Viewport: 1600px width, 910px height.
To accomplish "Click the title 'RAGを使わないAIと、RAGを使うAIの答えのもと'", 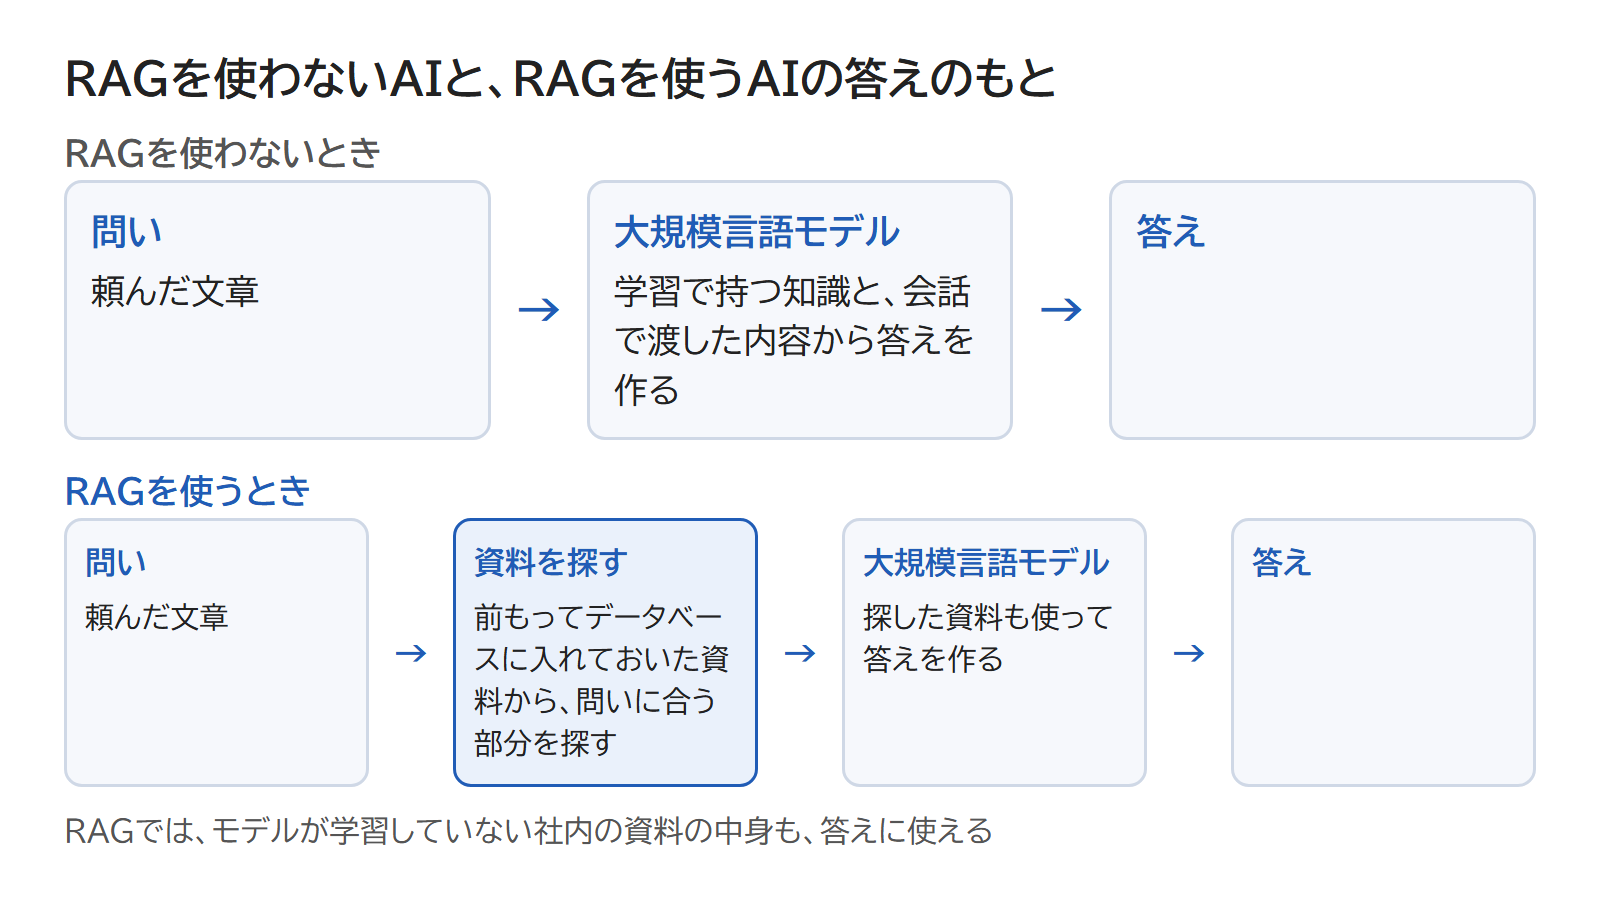I will point(560,78).
